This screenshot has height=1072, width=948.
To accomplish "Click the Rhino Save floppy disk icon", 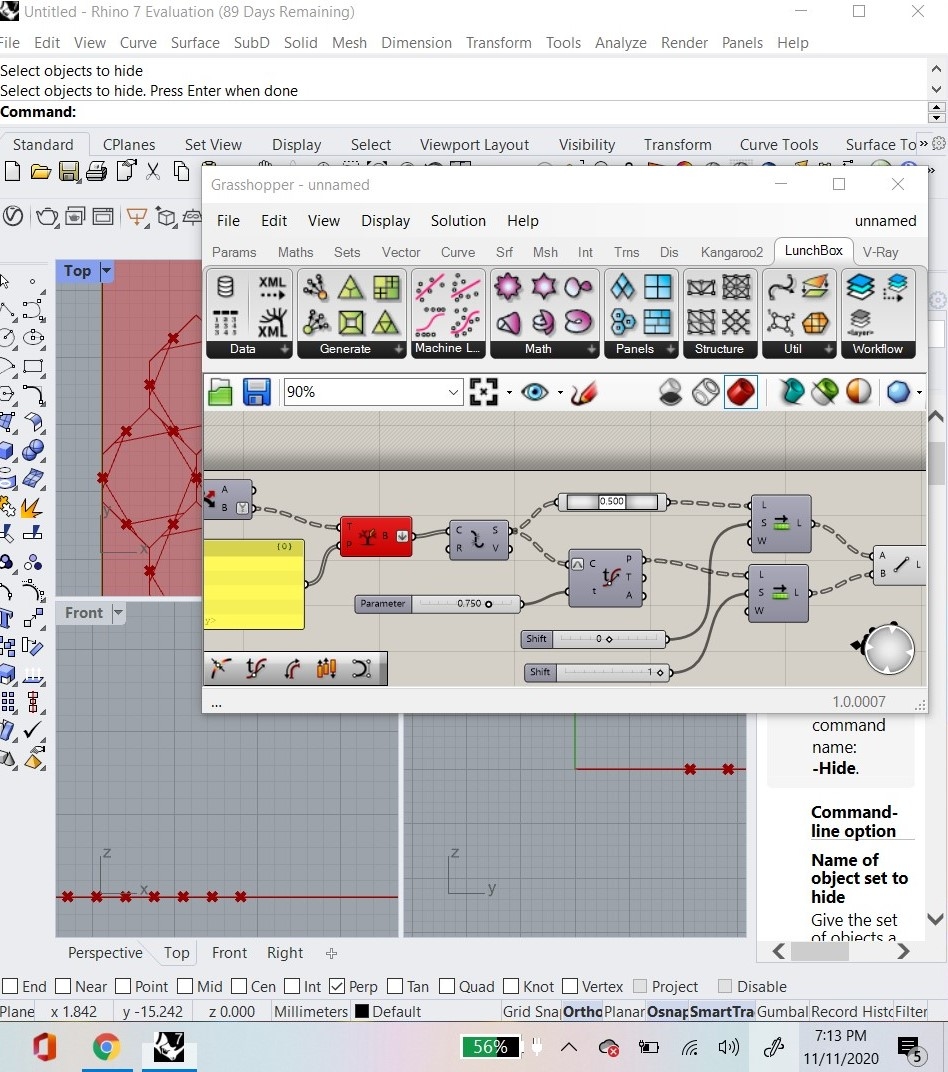I will (x=68, y=171).
